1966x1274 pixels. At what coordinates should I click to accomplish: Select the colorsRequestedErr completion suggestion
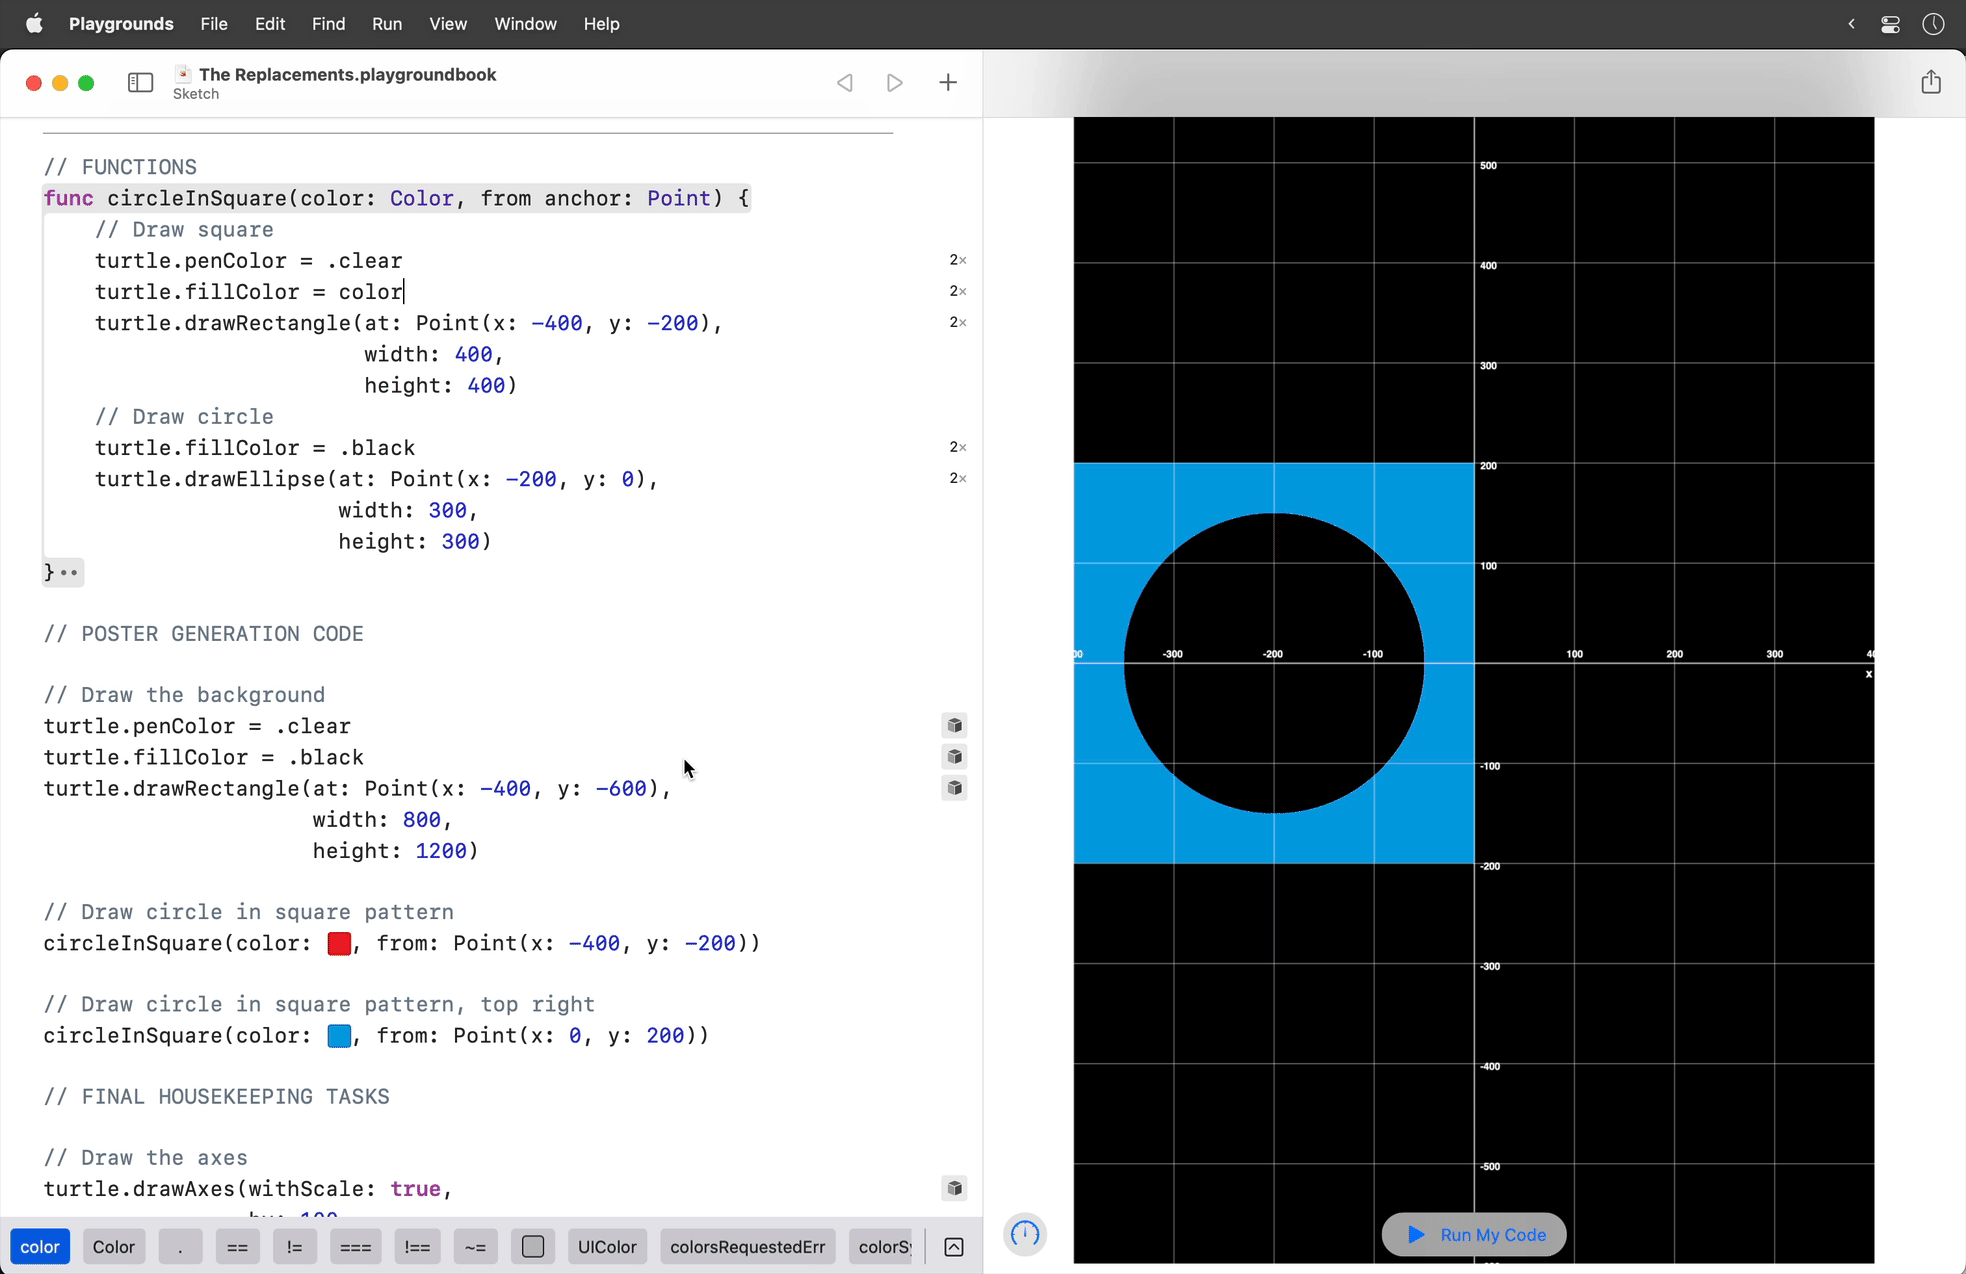tap(747, 1247)
